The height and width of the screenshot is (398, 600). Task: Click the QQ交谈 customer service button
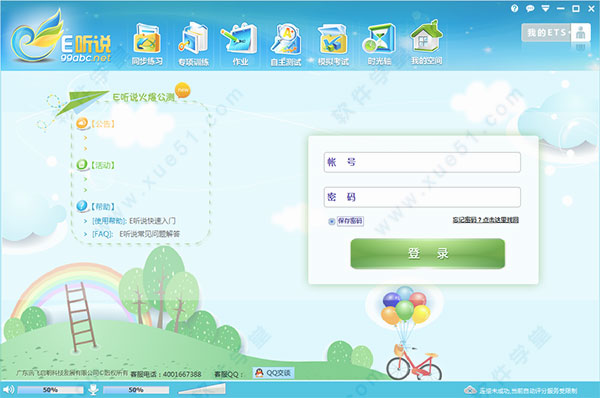[x=273, y=373]
